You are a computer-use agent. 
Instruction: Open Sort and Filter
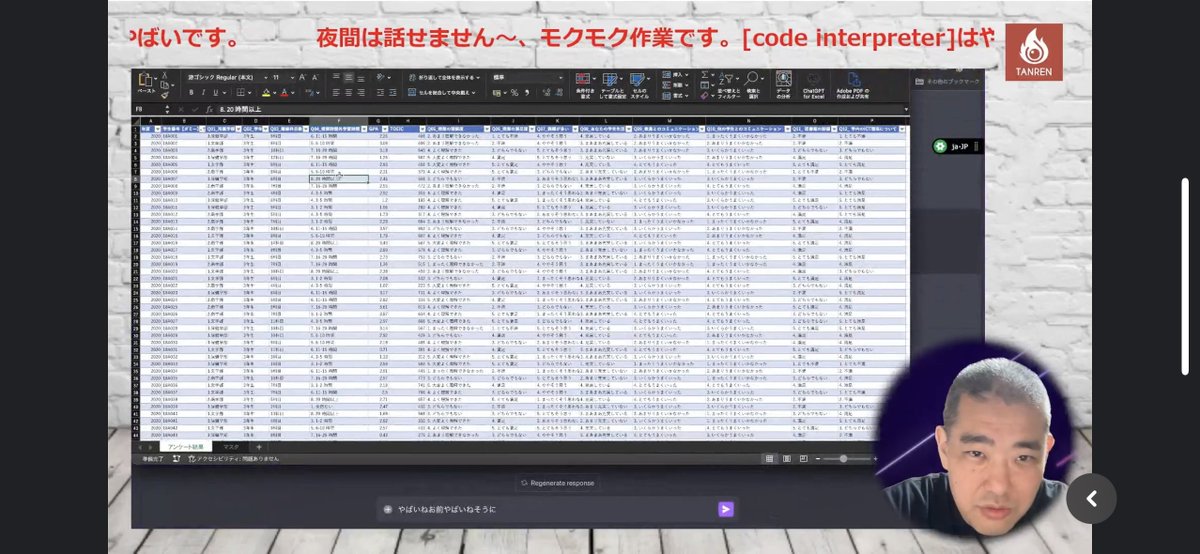tap(728, 86)
